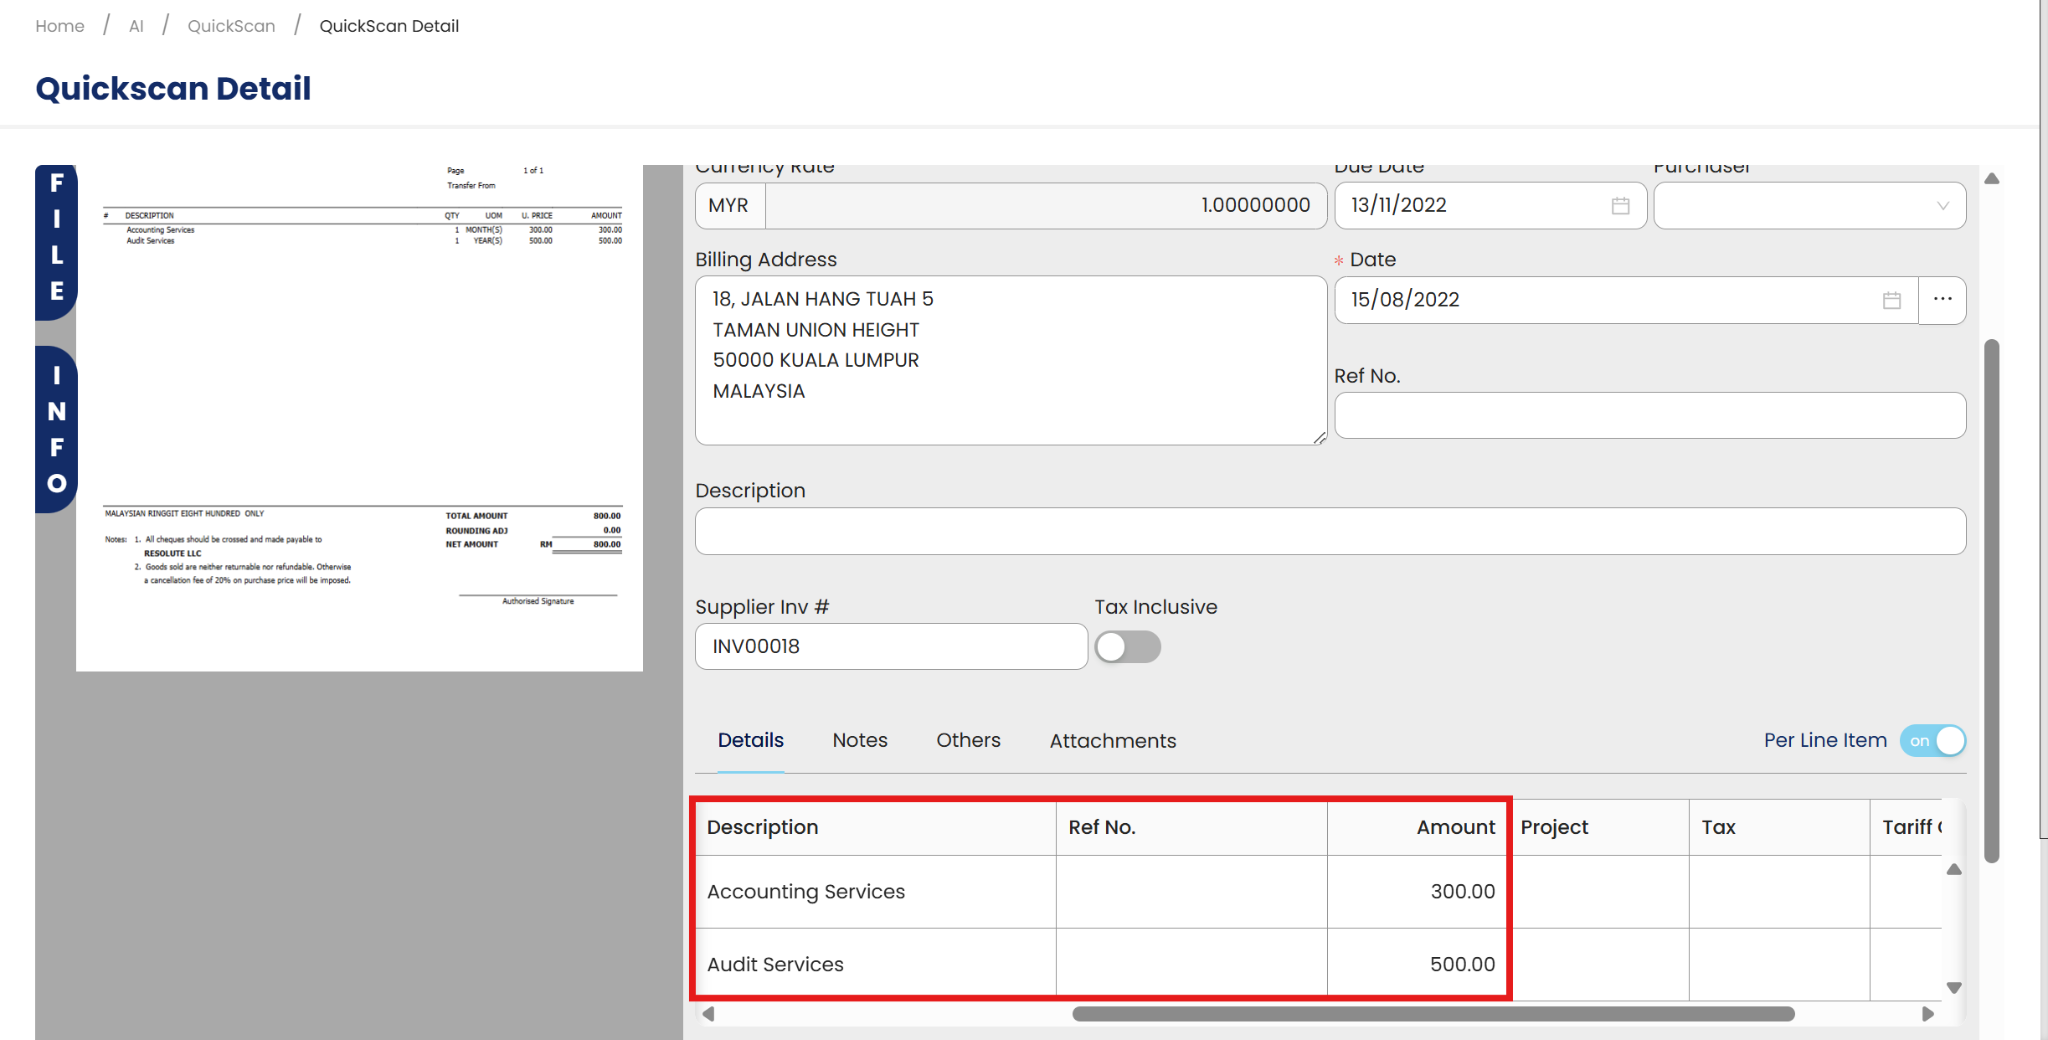The width and height of the screenshot is (2048, 1040).
Task: Open the Date field calendar icon
Action: 1891,301
